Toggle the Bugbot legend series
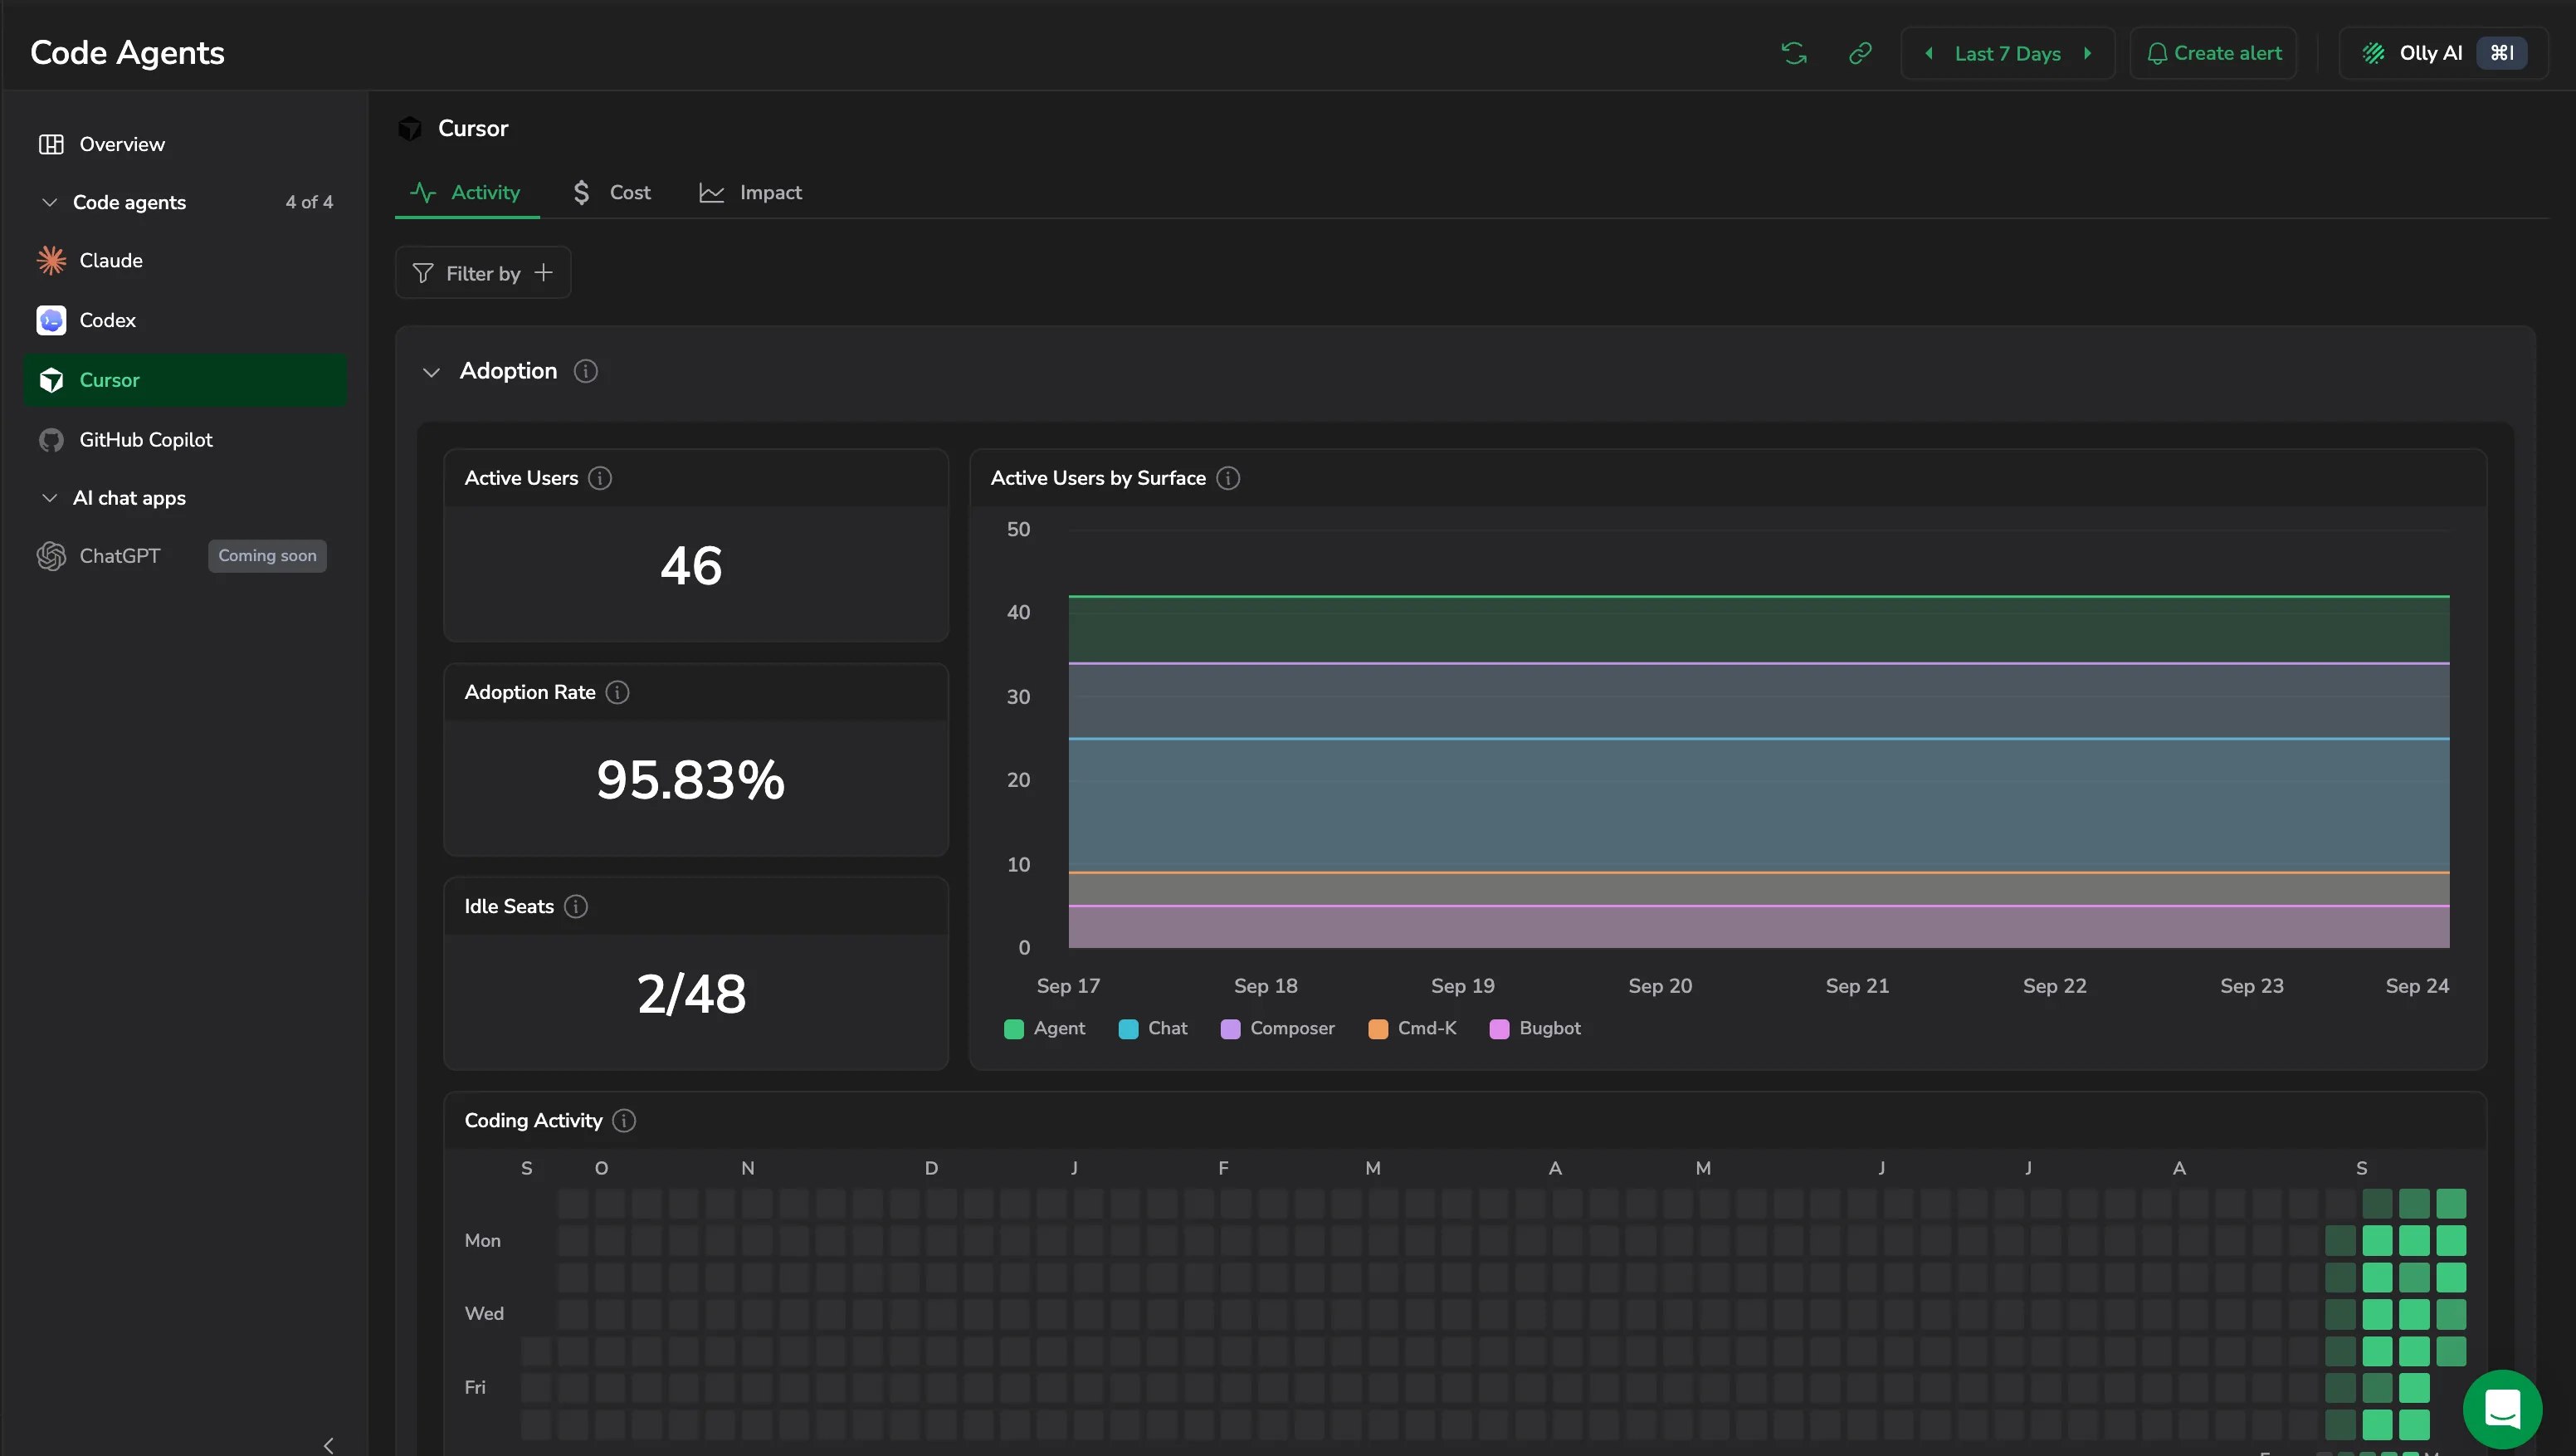The width and height of the screenshot is (2576, 1456). click(1535, 1028)
